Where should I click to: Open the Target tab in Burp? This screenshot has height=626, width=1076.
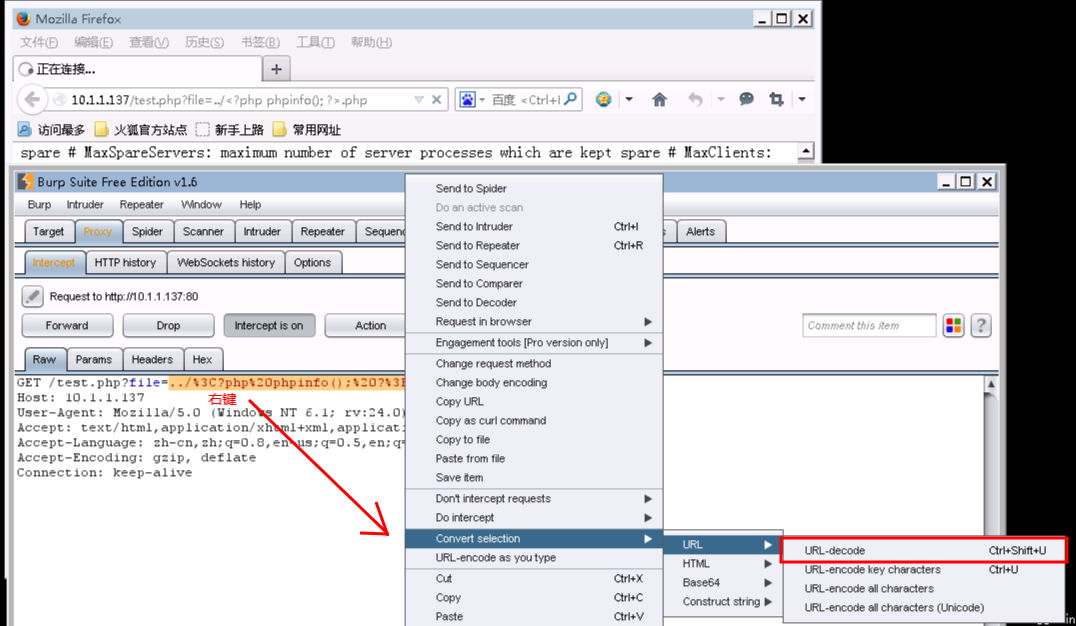tap(49, 231)
